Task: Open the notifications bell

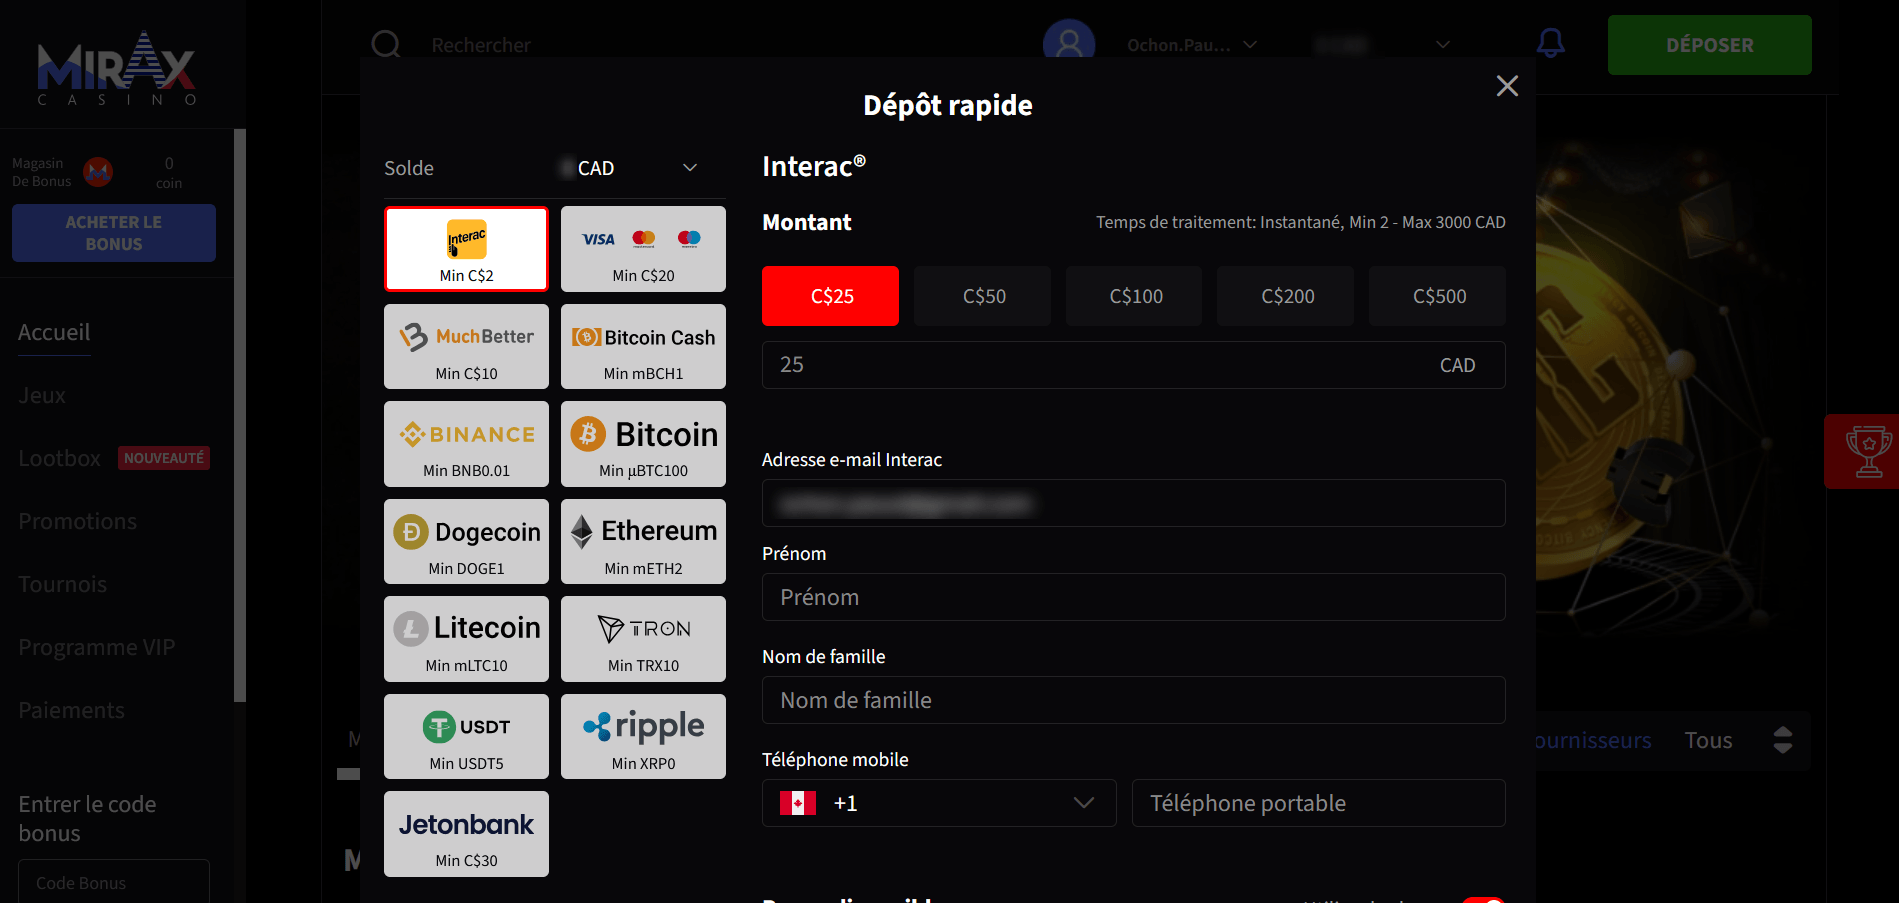Action: [x=1550, y=43]
